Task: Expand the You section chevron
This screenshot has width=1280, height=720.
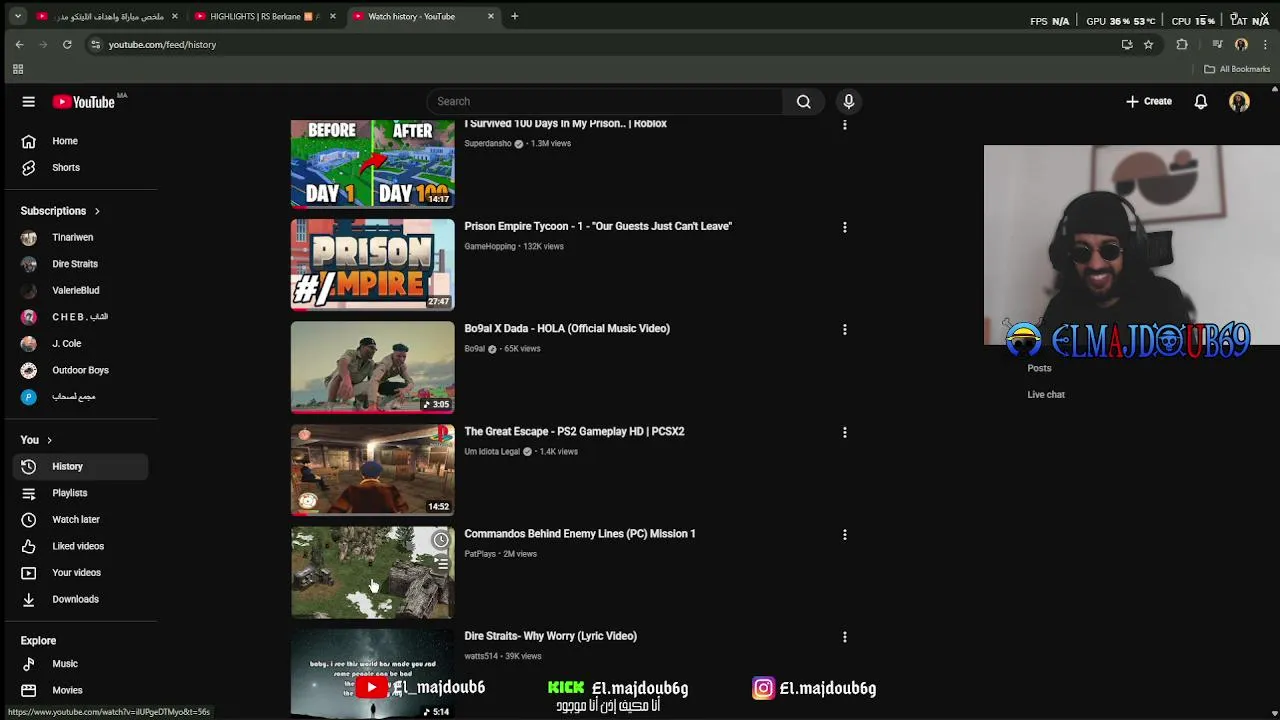Action: point(49,440)
